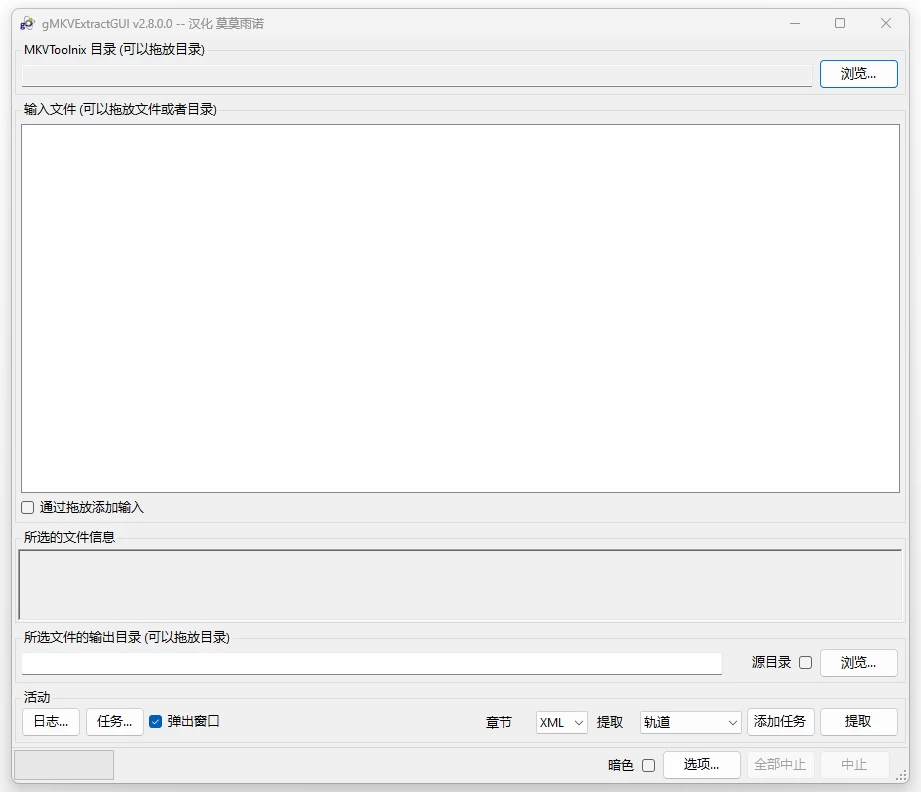Open the 任务 jobs window
The image size is (921, 792).
pyautogui.click(x=114, y=722)
